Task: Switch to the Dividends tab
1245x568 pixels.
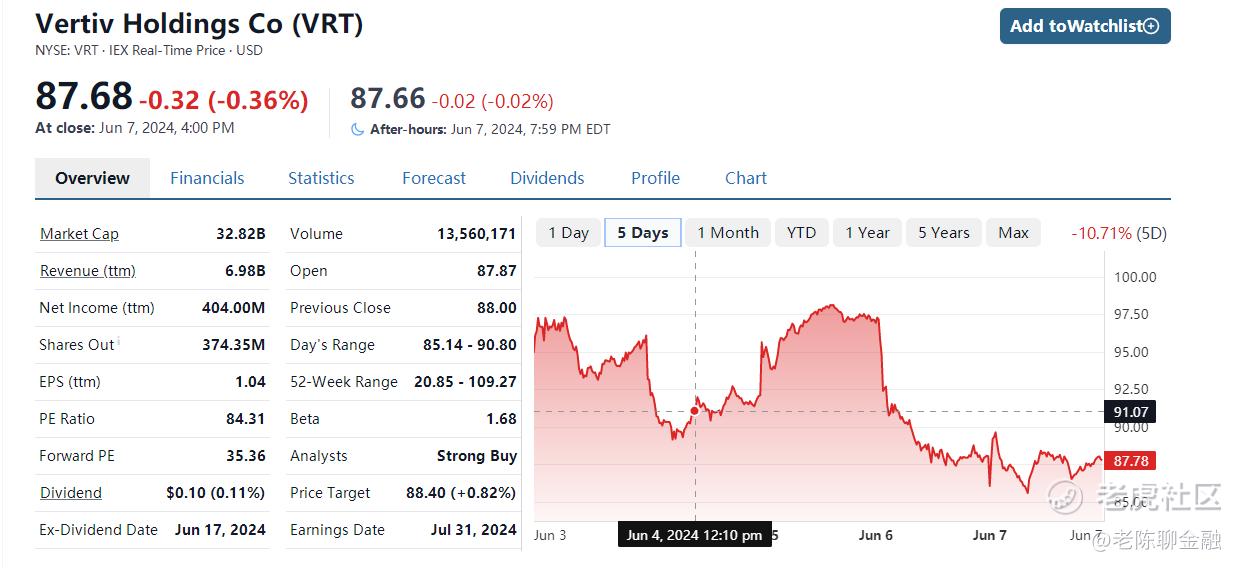Action: (547, 178)
